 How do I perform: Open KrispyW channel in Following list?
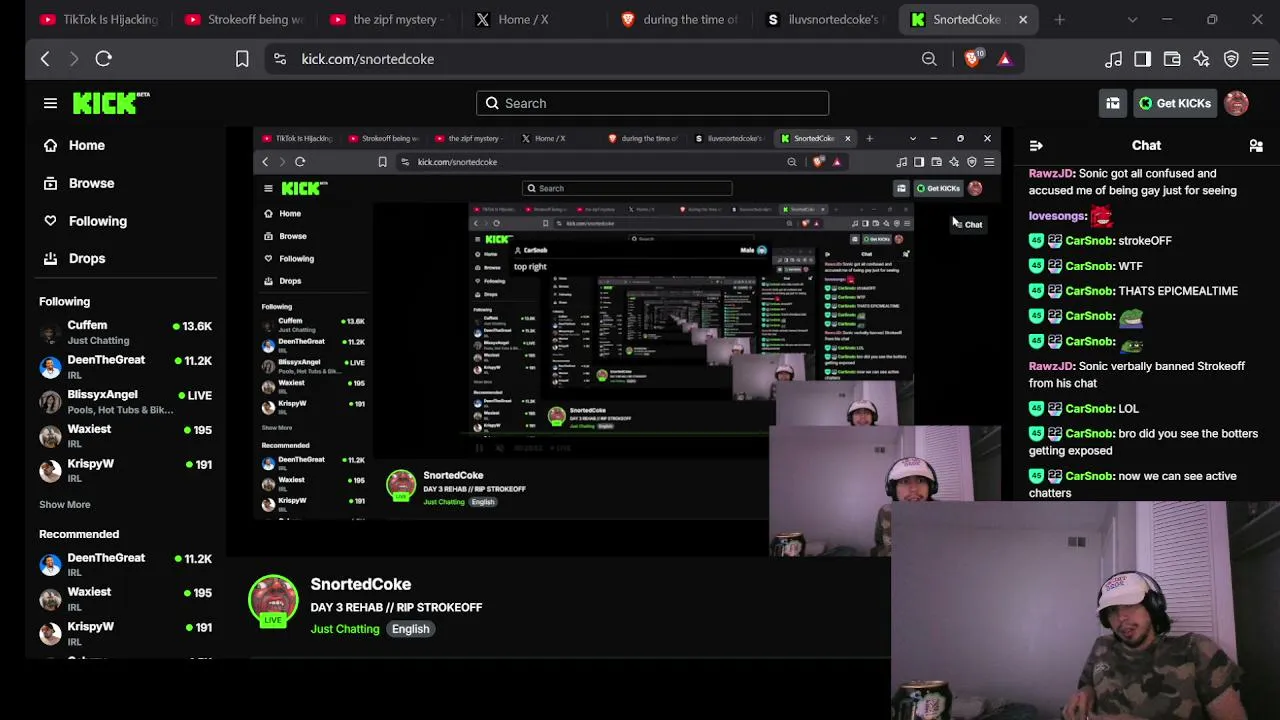click(125, 470)
